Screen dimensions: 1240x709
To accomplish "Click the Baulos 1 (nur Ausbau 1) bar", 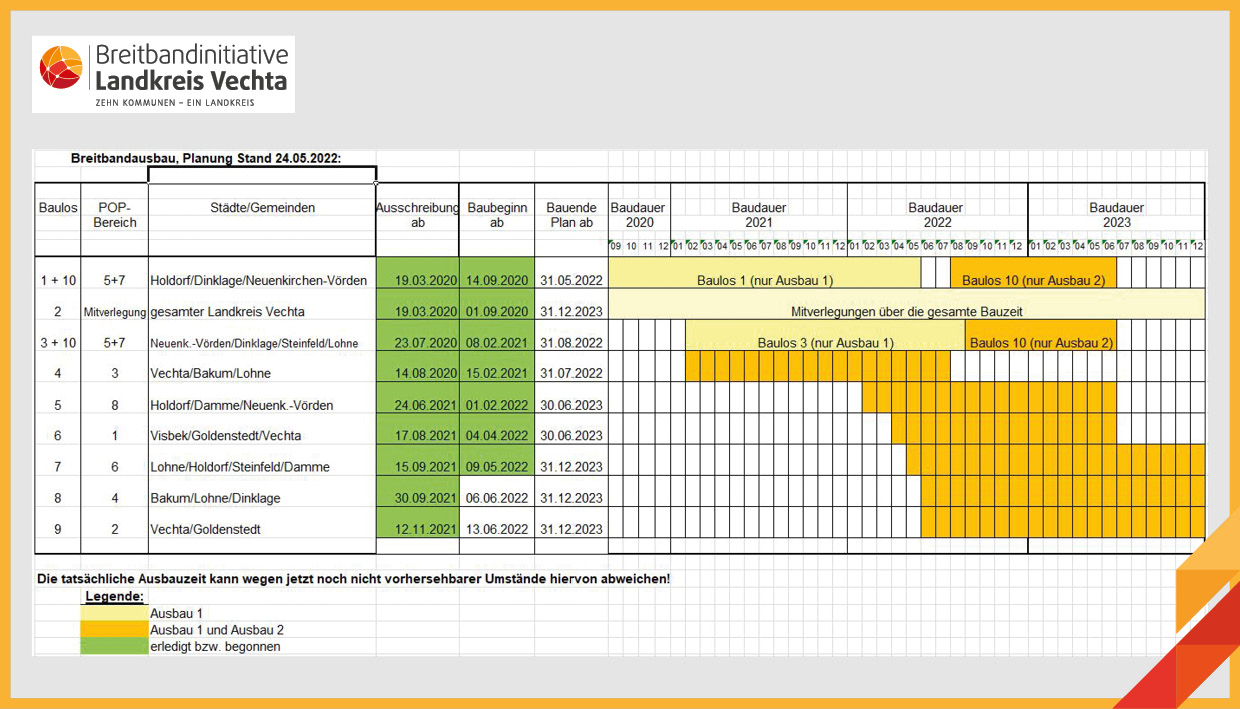I will [764, 281].
